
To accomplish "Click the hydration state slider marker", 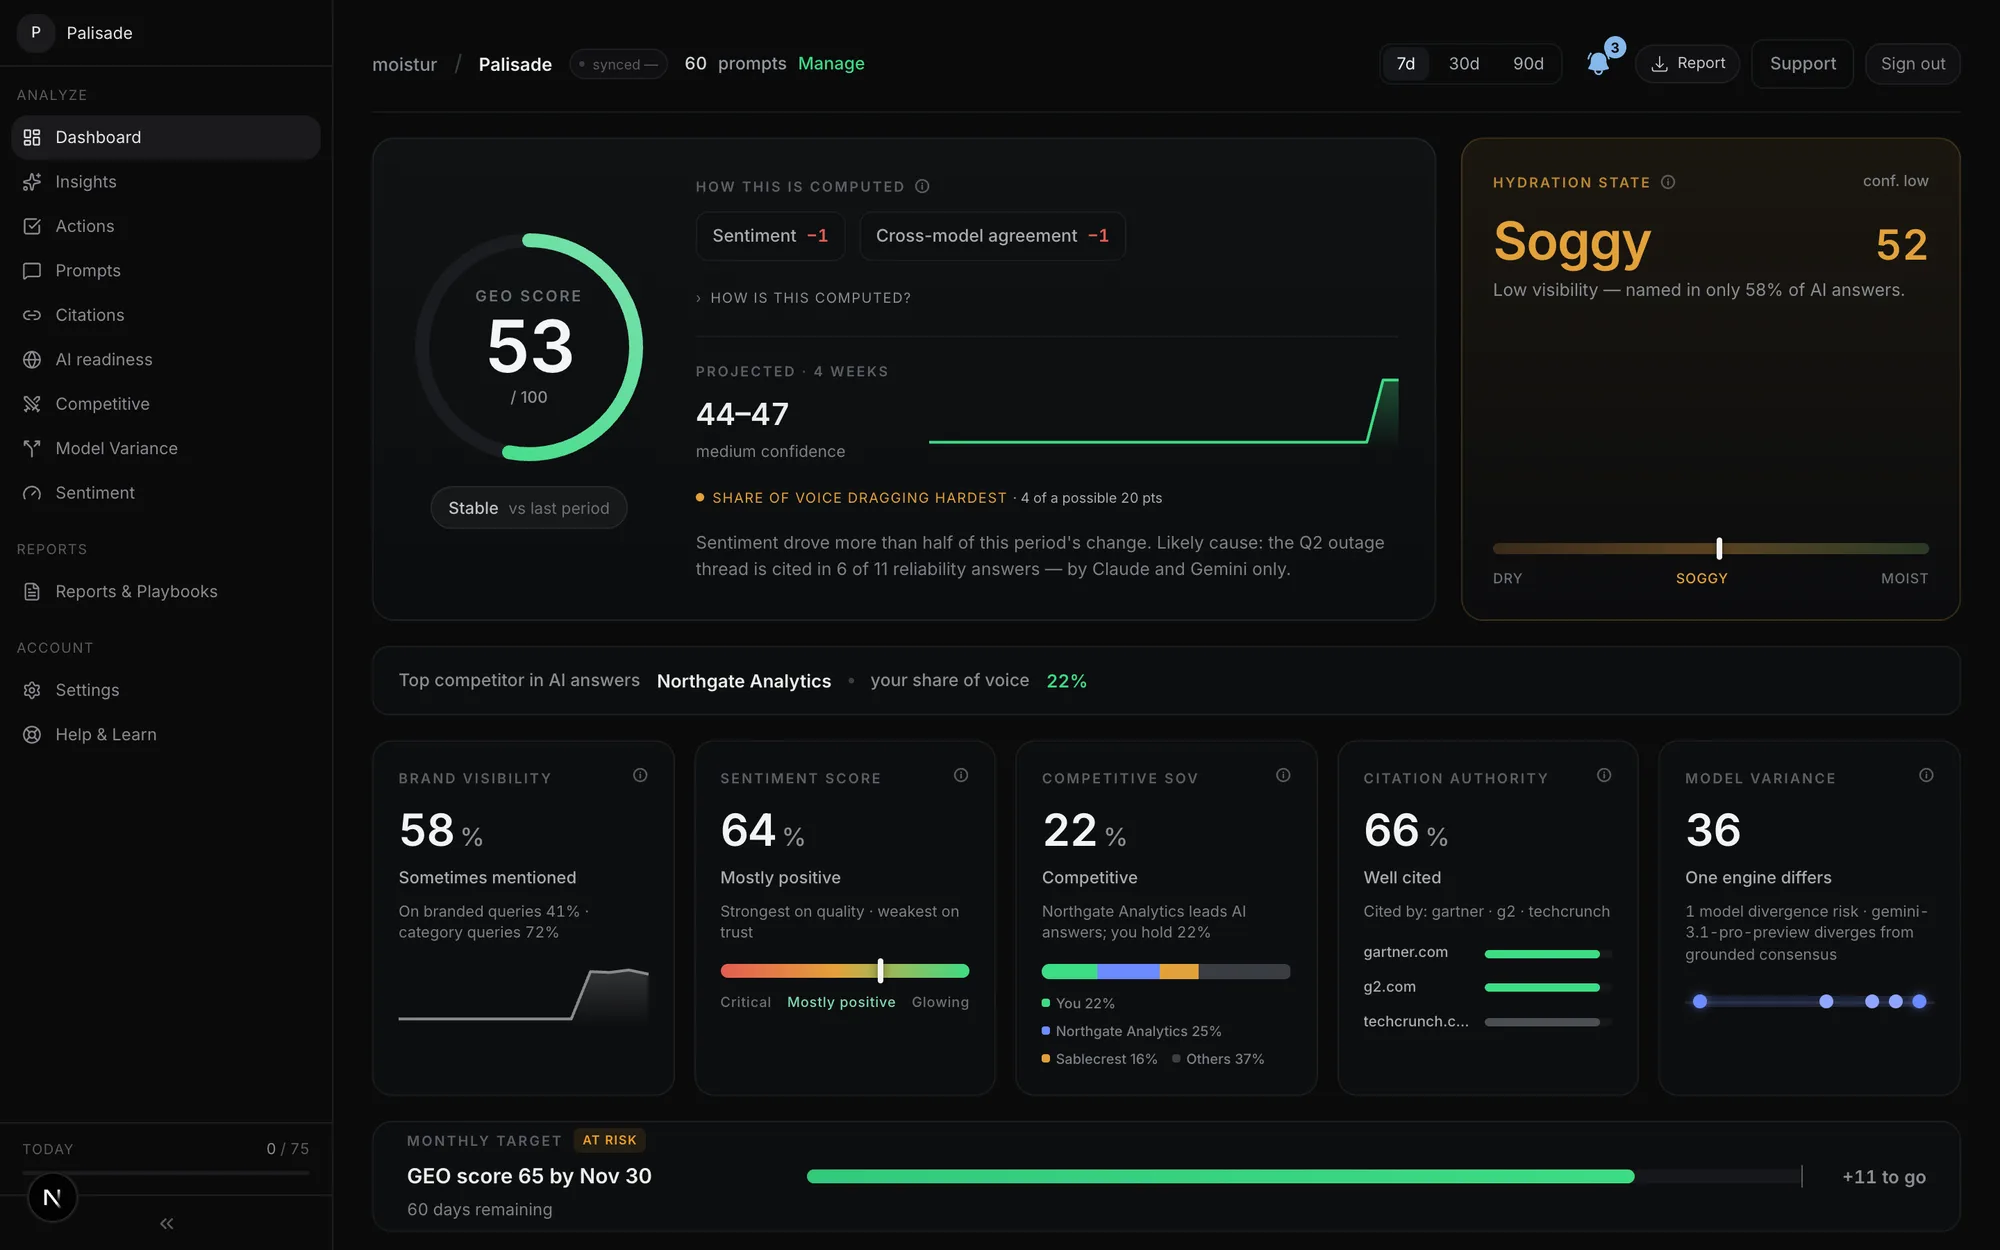I will [1719, 548].
